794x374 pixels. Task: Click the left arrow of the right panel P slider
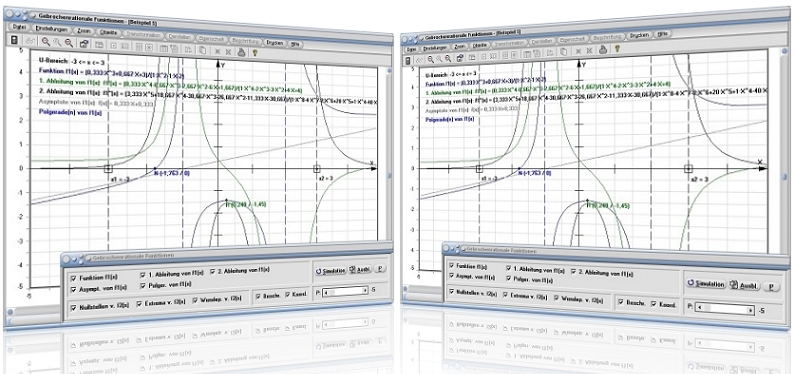click(700, 307)
